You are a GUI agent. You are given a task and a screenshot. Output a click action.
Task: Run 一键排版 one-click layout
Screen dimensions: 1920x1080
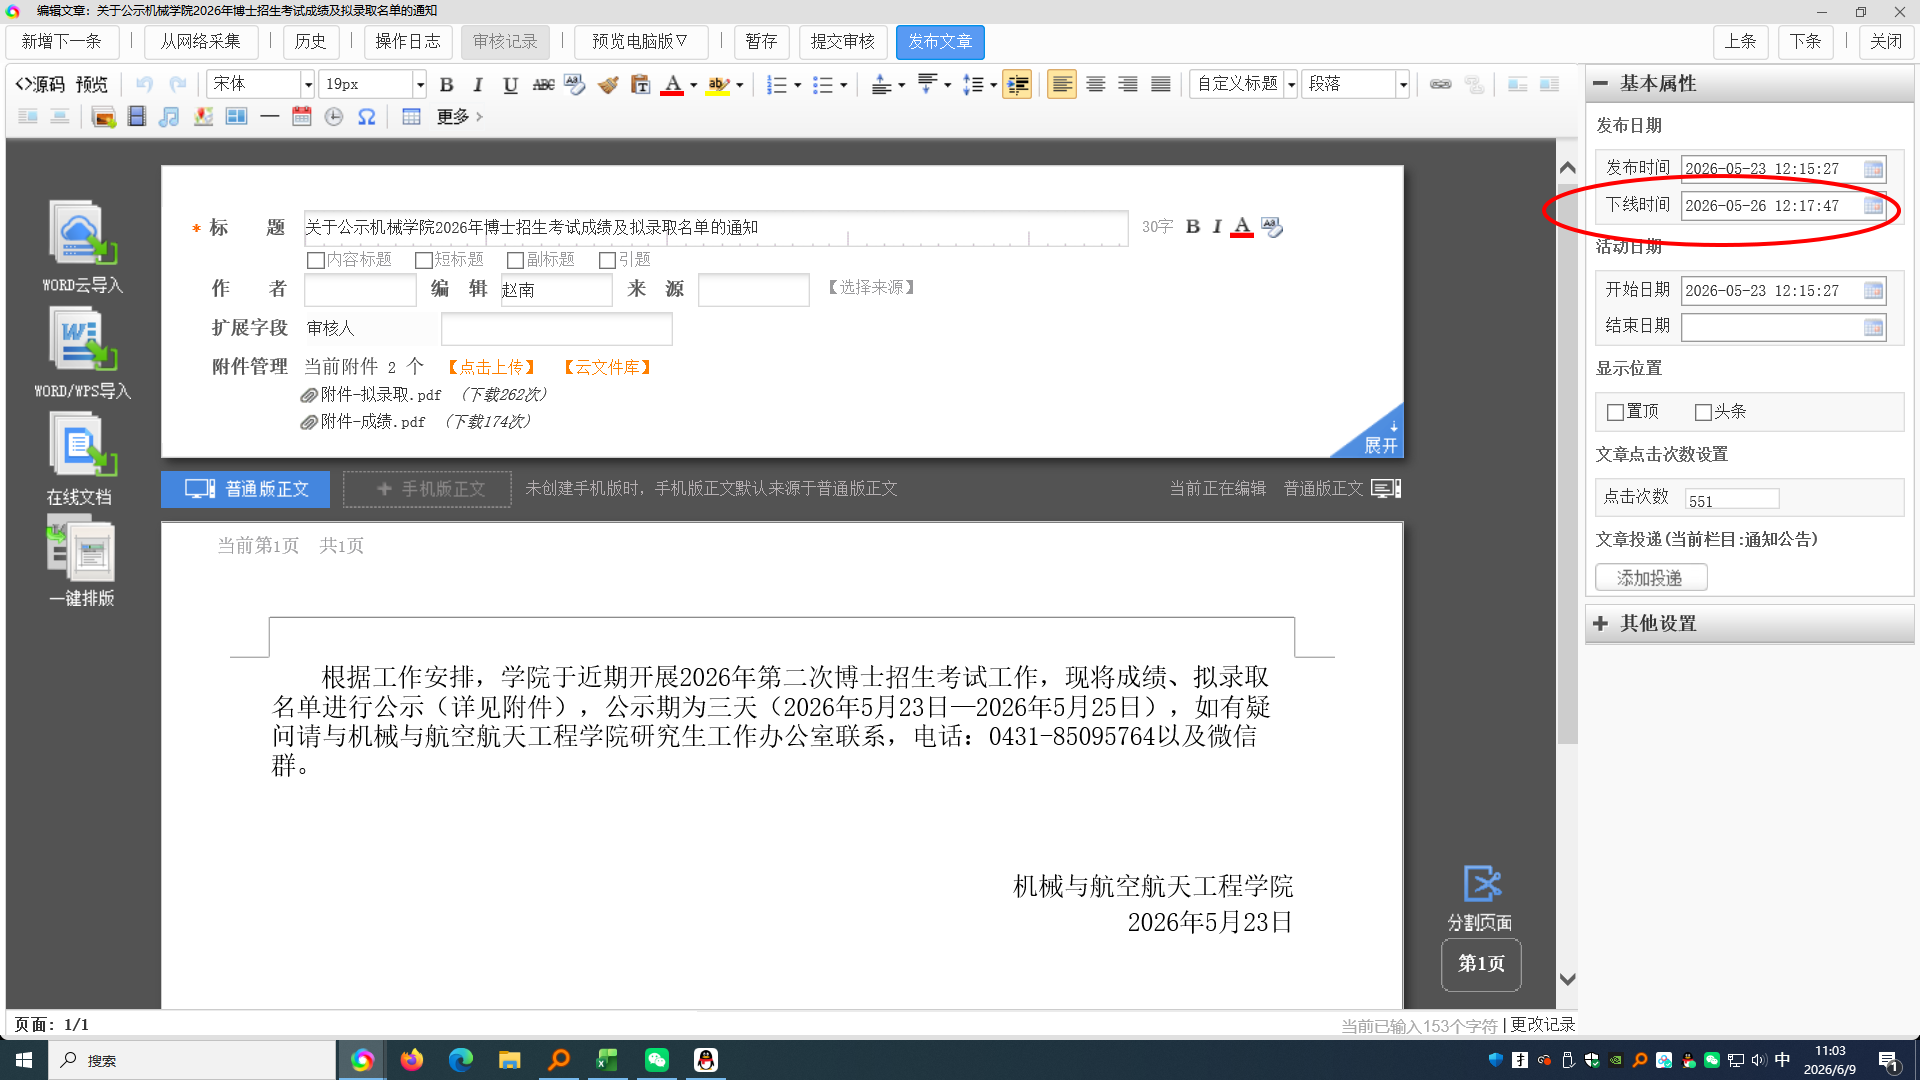pos(81,561)
